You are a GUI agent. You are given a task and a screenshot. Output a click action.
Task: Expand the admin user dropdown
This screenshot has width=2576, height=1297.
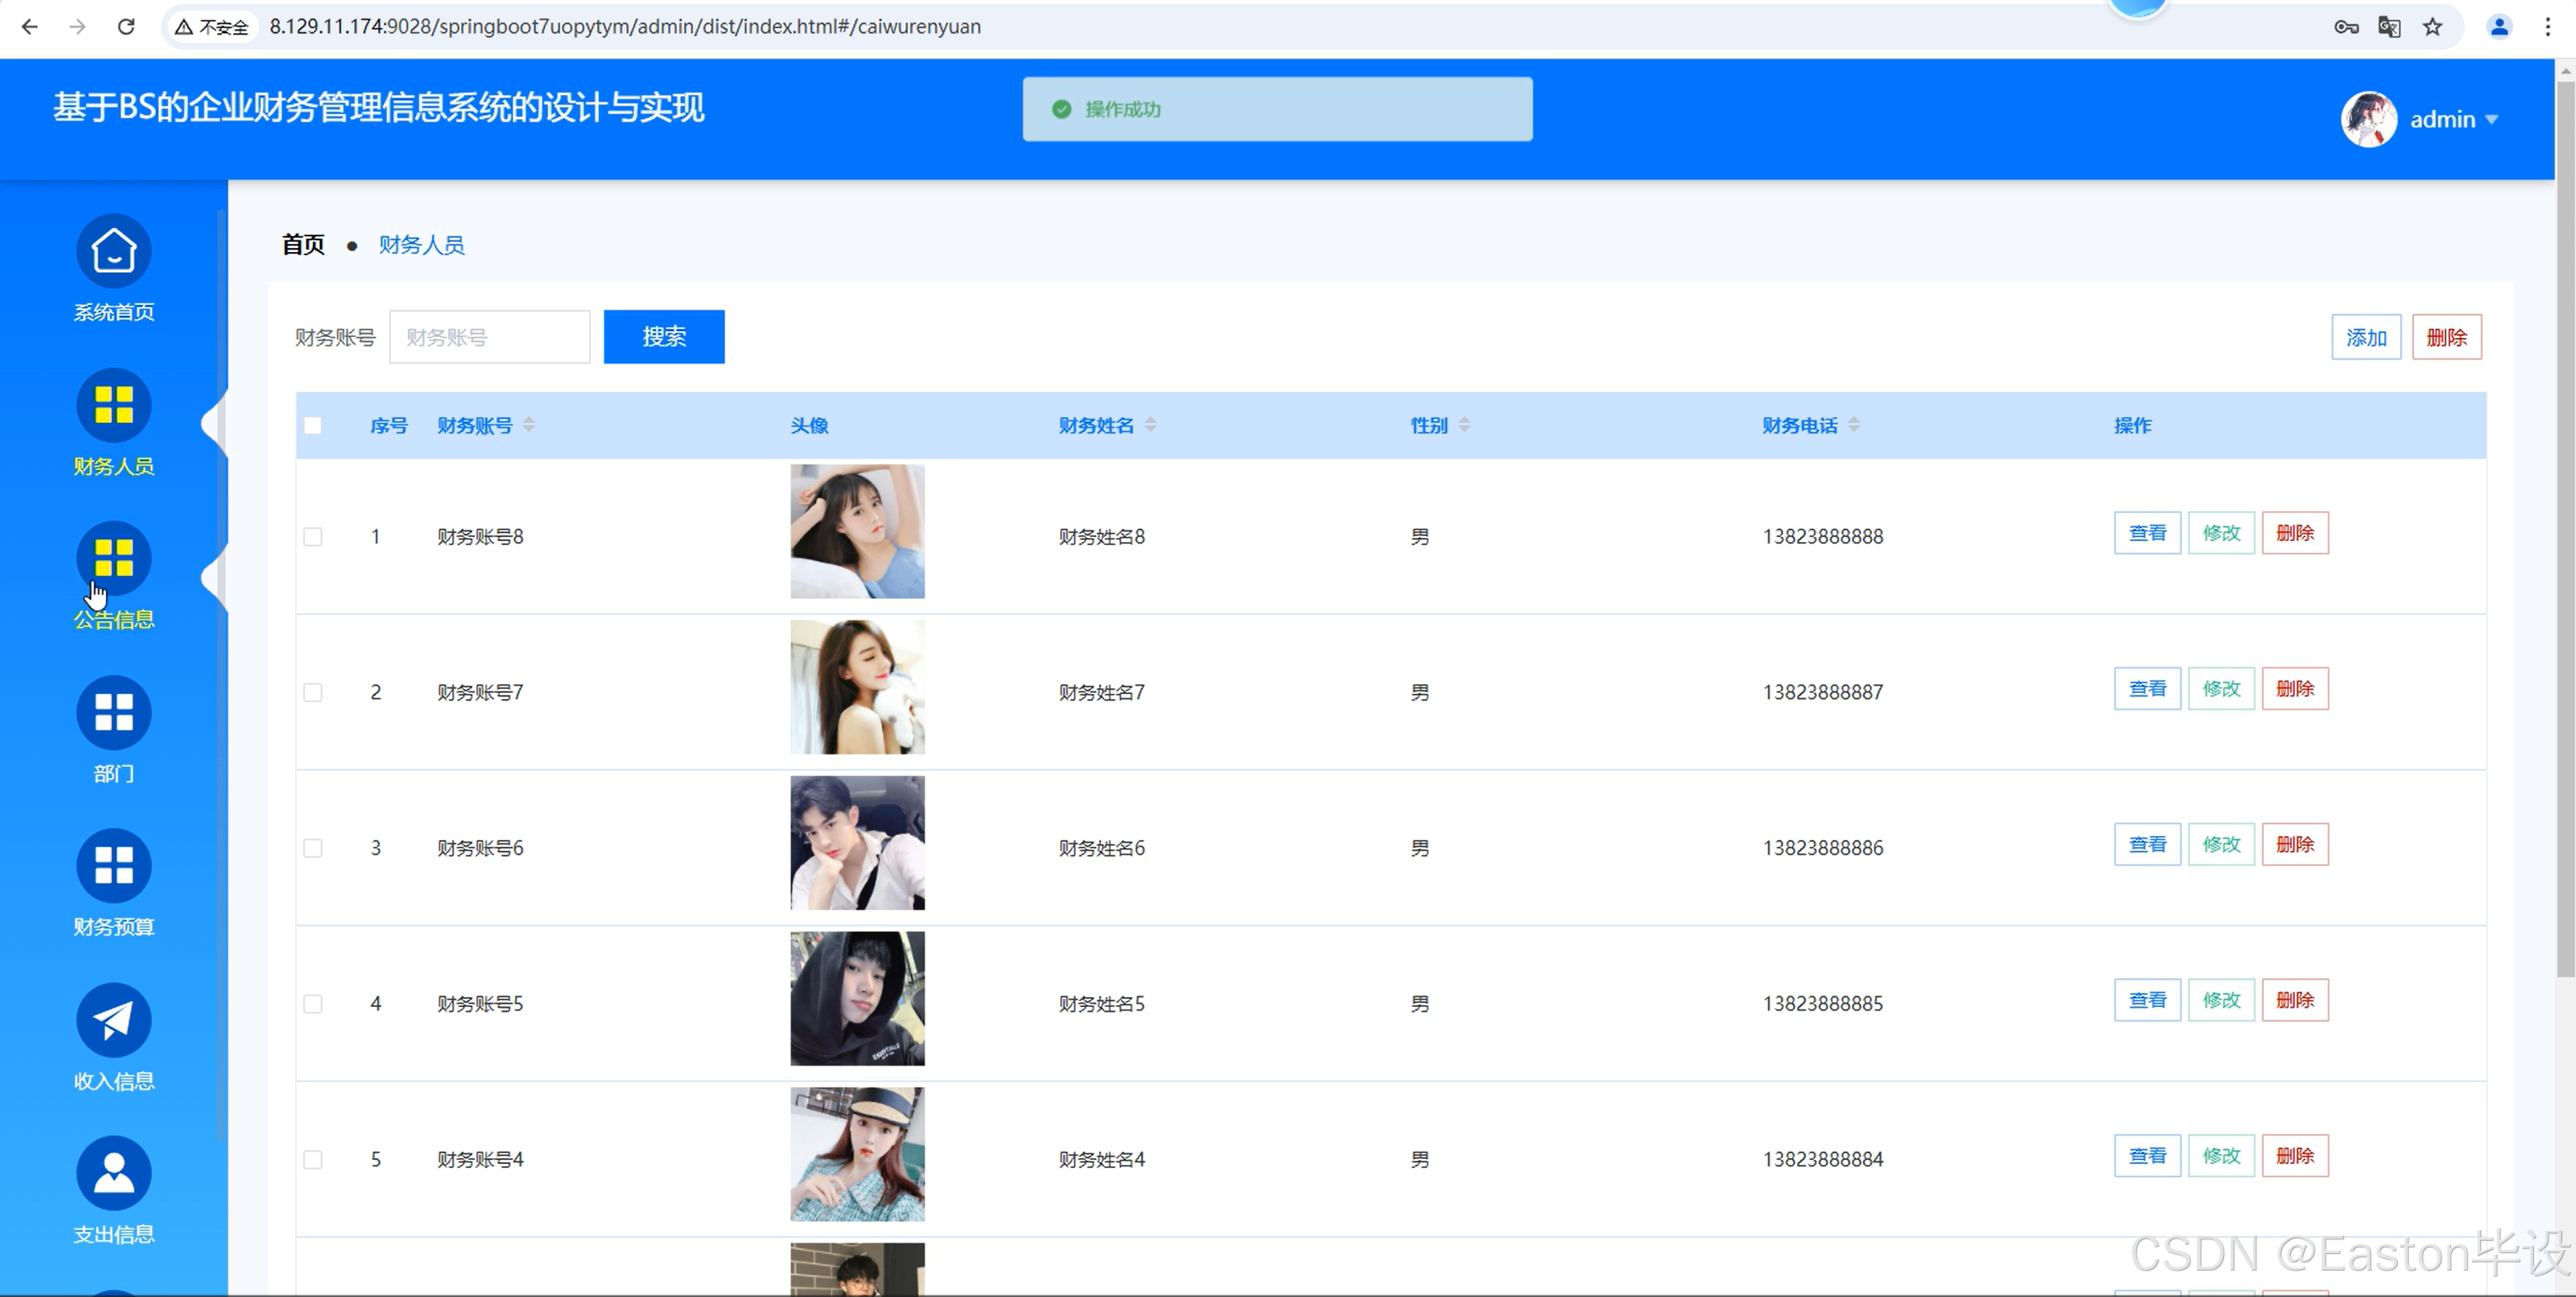(2453, 120)
